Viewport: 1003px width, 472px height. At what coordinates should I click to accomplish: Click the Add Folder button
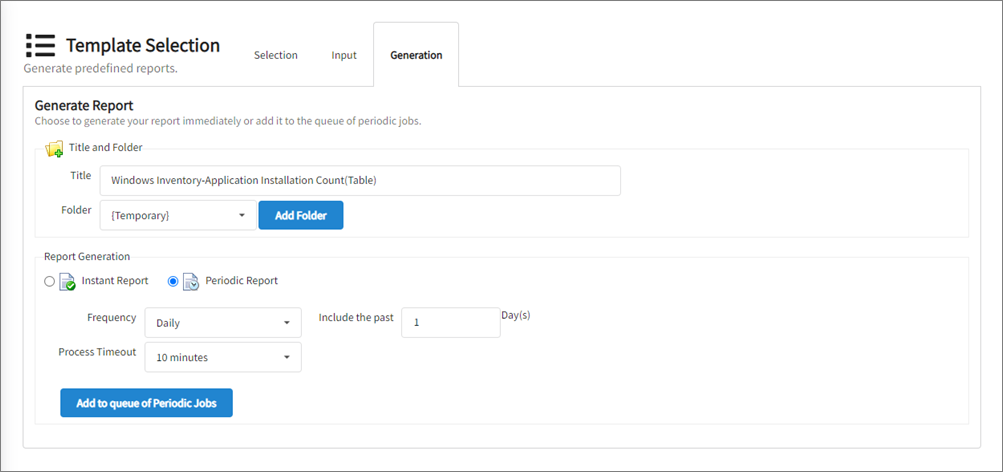[x=301, y=216]
